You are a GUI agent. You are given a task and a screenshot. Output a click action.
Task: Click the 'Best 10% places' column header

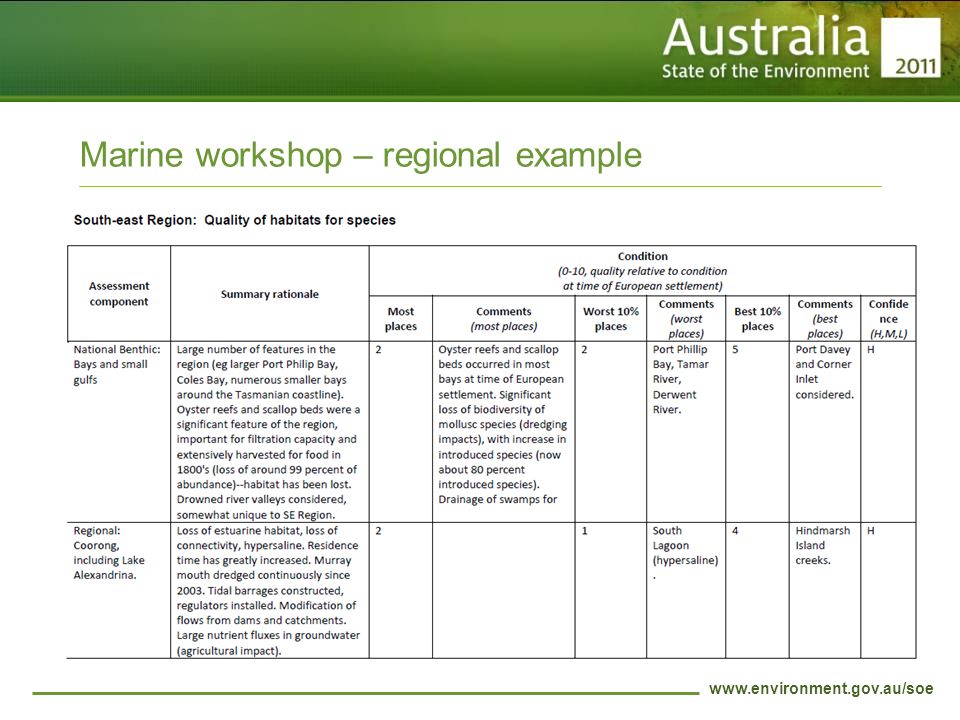pos(757,319)
